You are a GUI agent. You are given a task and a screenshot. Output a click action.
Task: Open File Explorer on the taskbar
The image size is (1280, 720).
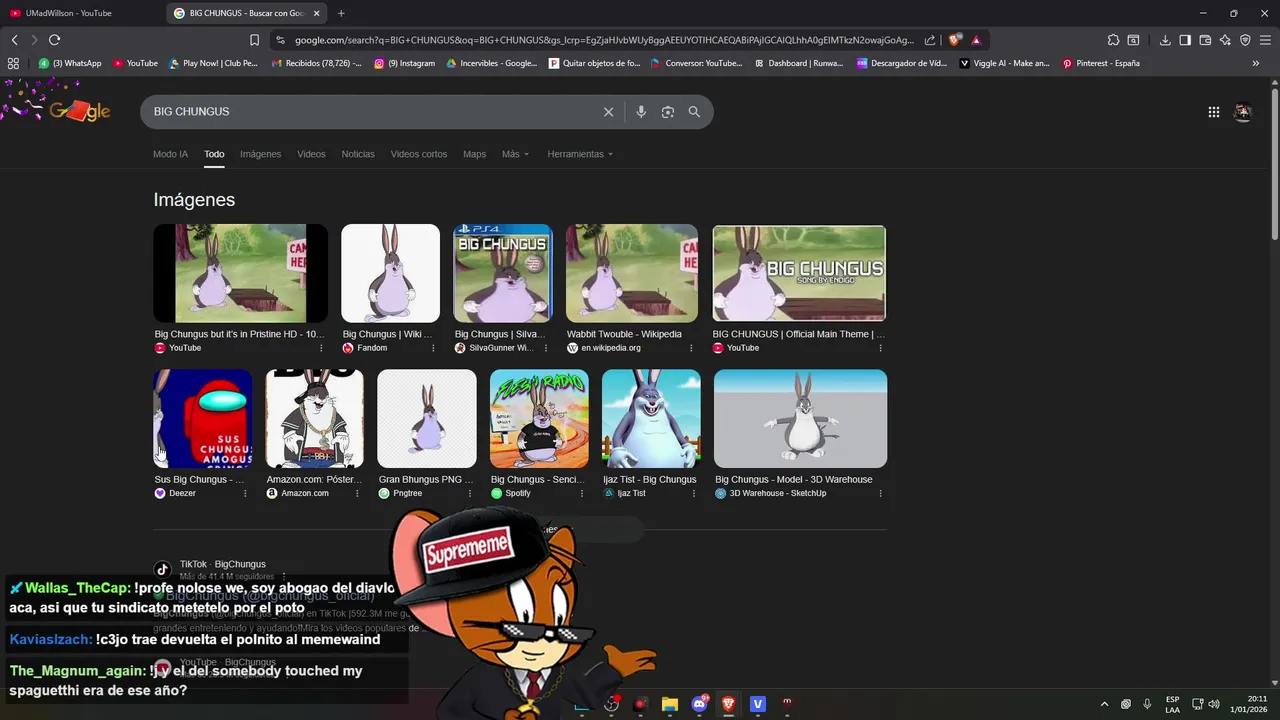click(x=670, y=704)
